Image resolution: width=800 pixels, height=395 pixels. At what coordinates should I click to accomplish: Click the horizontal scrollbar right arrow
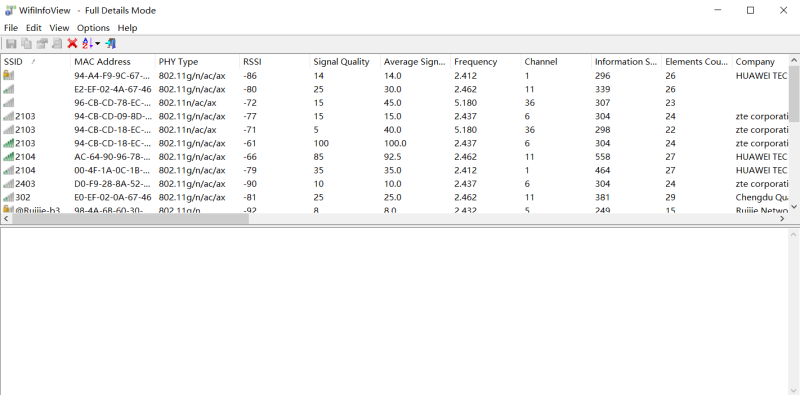(x=782, y=218)
